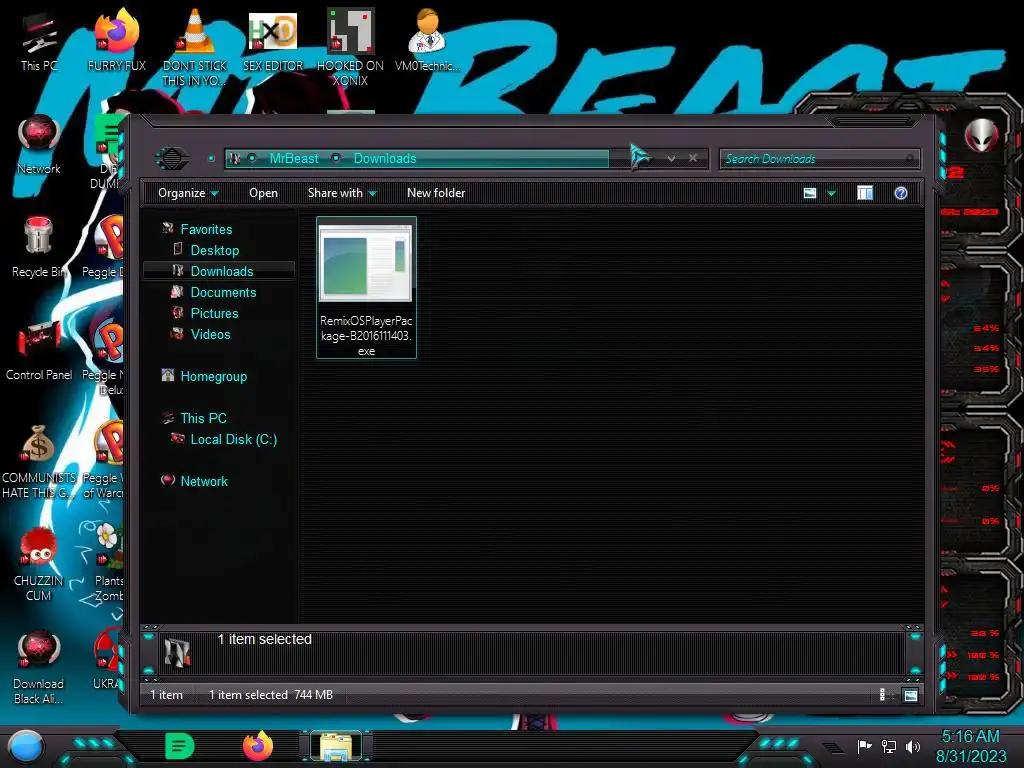This screenshot has width=1024, height=768.
Task: Select the Recycle Bin icon
Action: (x=39, y=248)
